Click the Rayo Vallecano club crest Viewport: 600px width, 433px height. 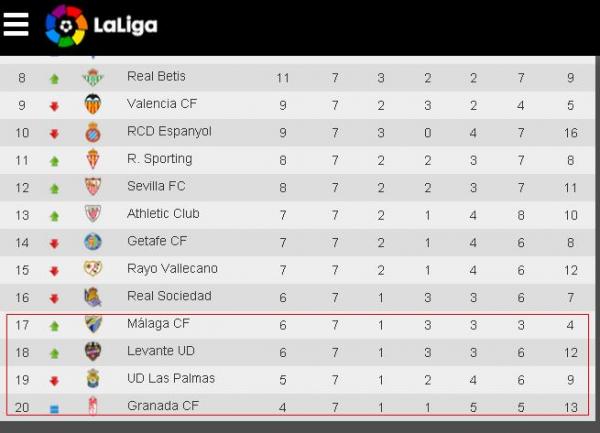click(x=91, y=269)
